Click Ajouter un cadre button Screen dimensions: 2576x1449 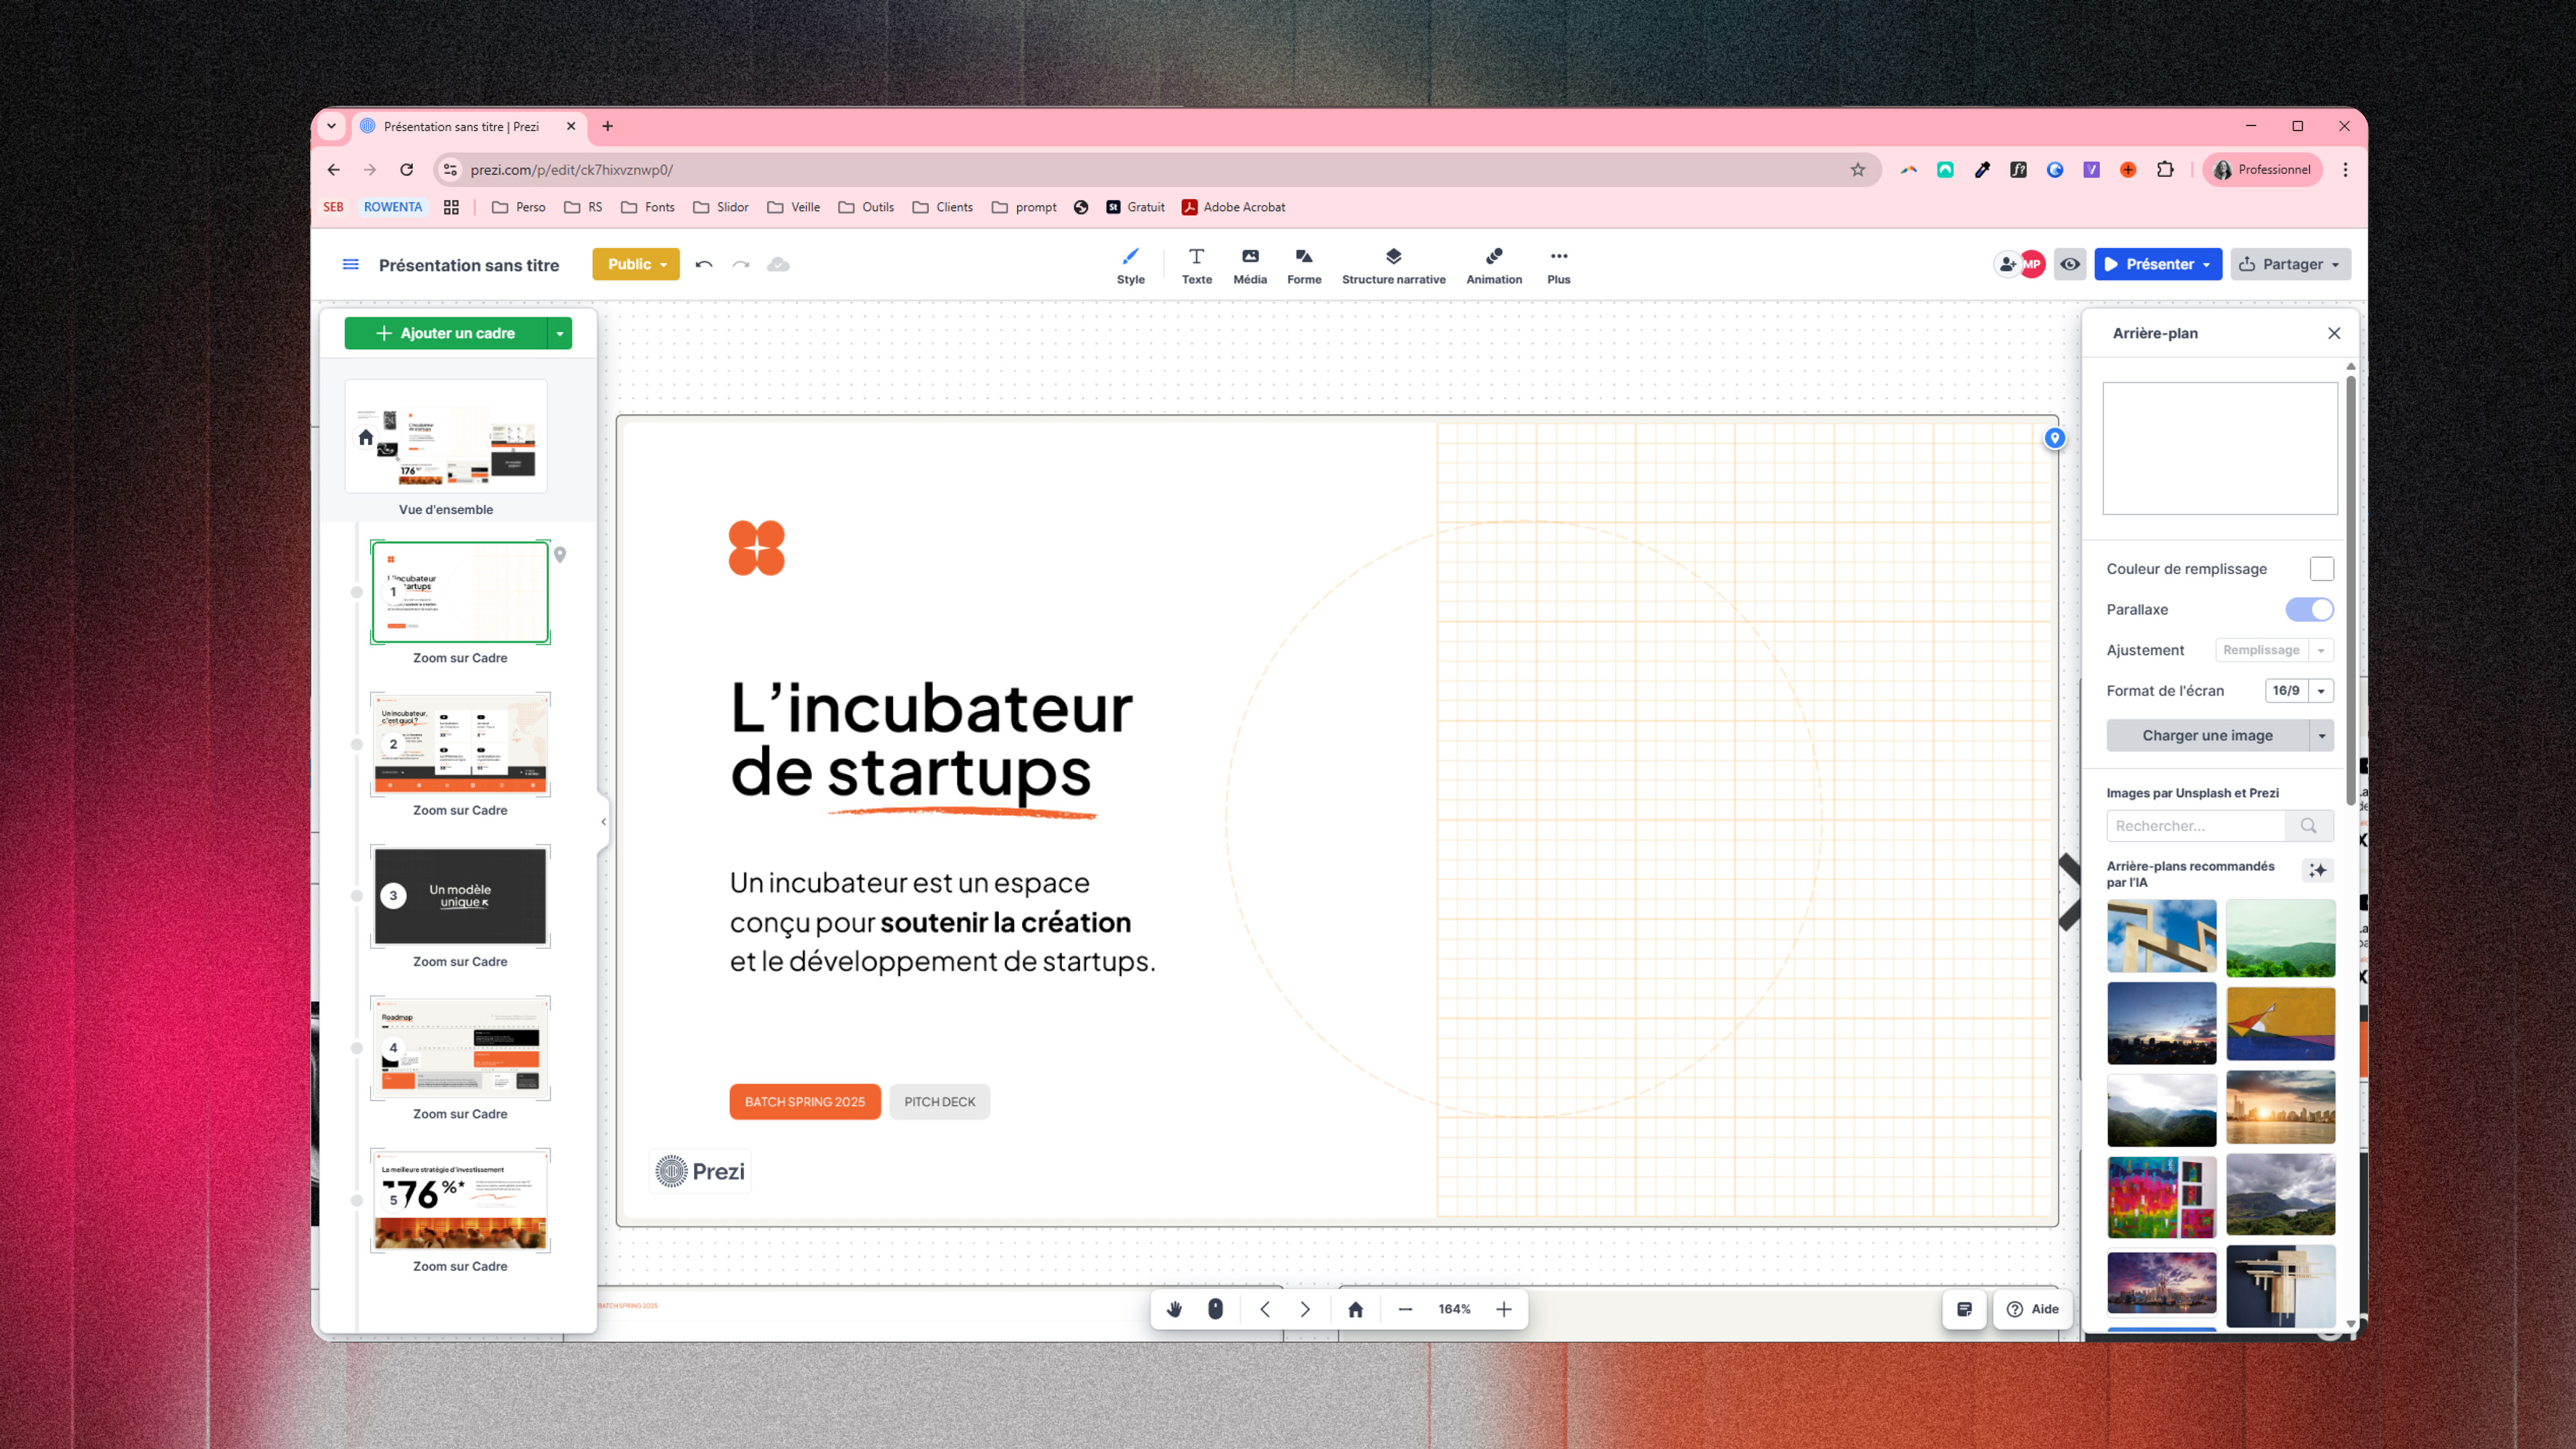coord(446,333)
